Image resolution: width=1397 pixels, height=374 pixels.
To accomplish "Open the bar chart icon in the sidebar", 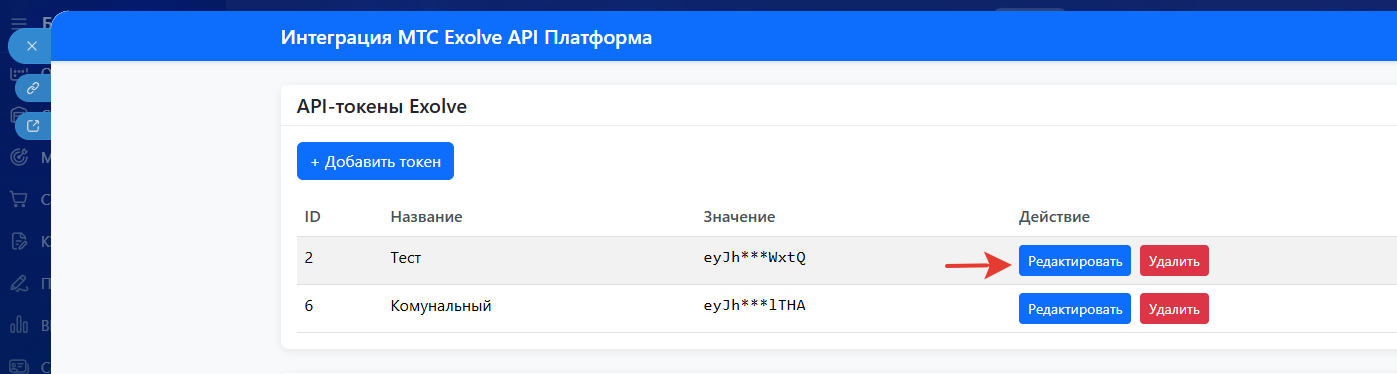I will (19, 325).
